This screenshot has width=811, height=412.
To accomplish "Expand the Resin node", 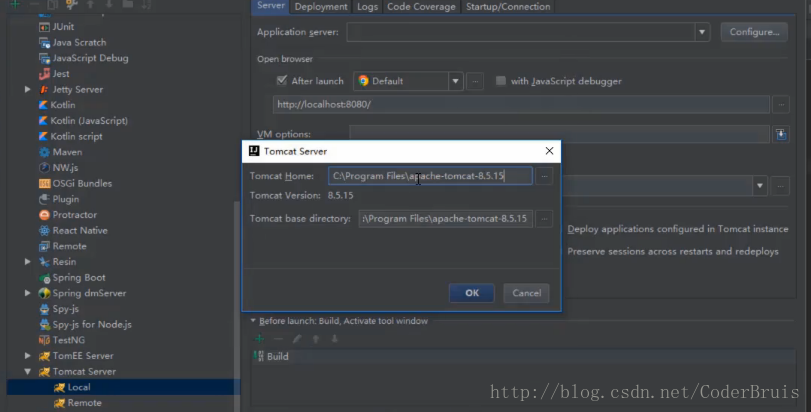I will point(27,262).
